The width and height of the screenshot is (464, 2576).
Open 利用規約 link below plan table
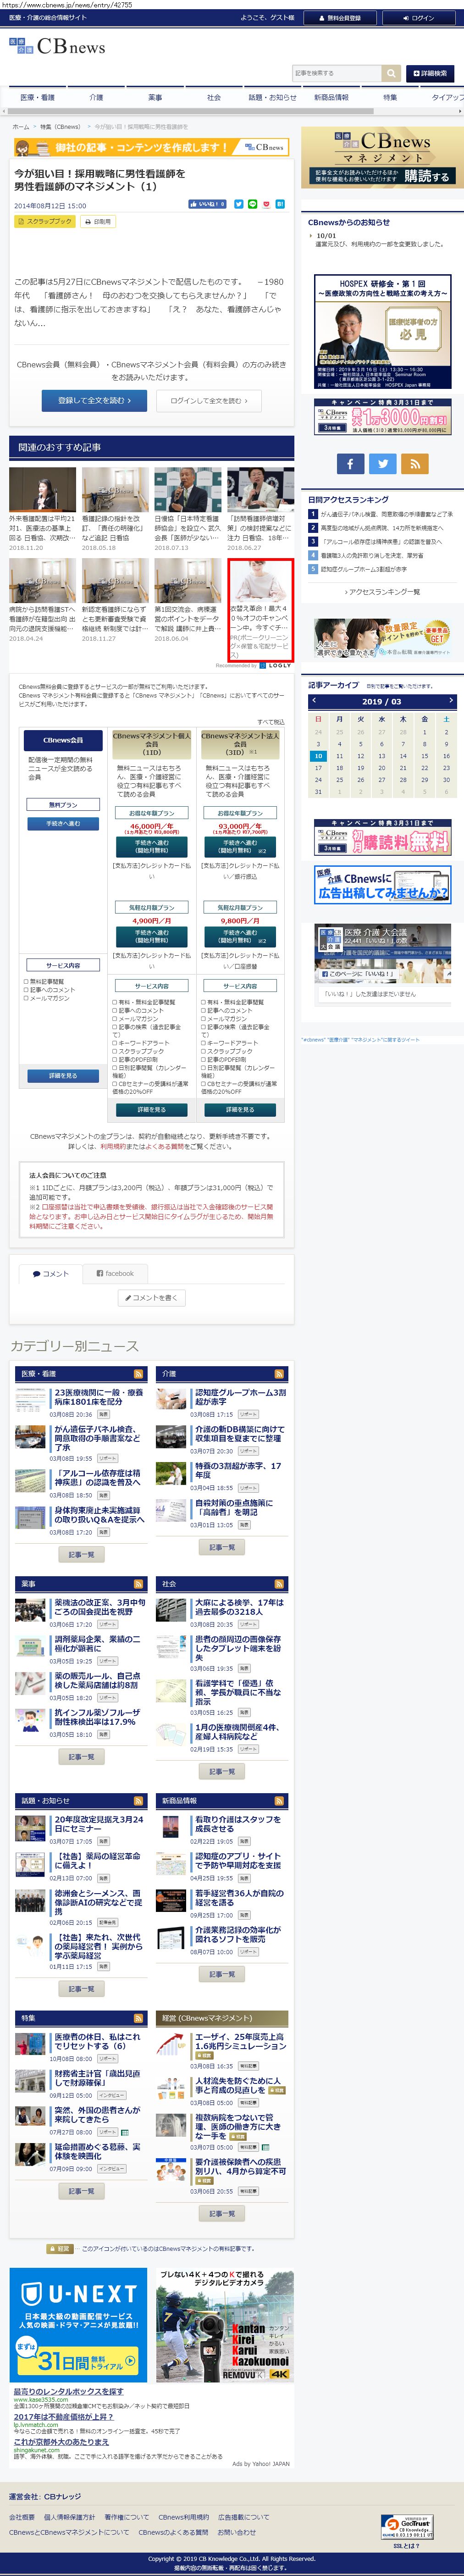tap(112, 1147)
